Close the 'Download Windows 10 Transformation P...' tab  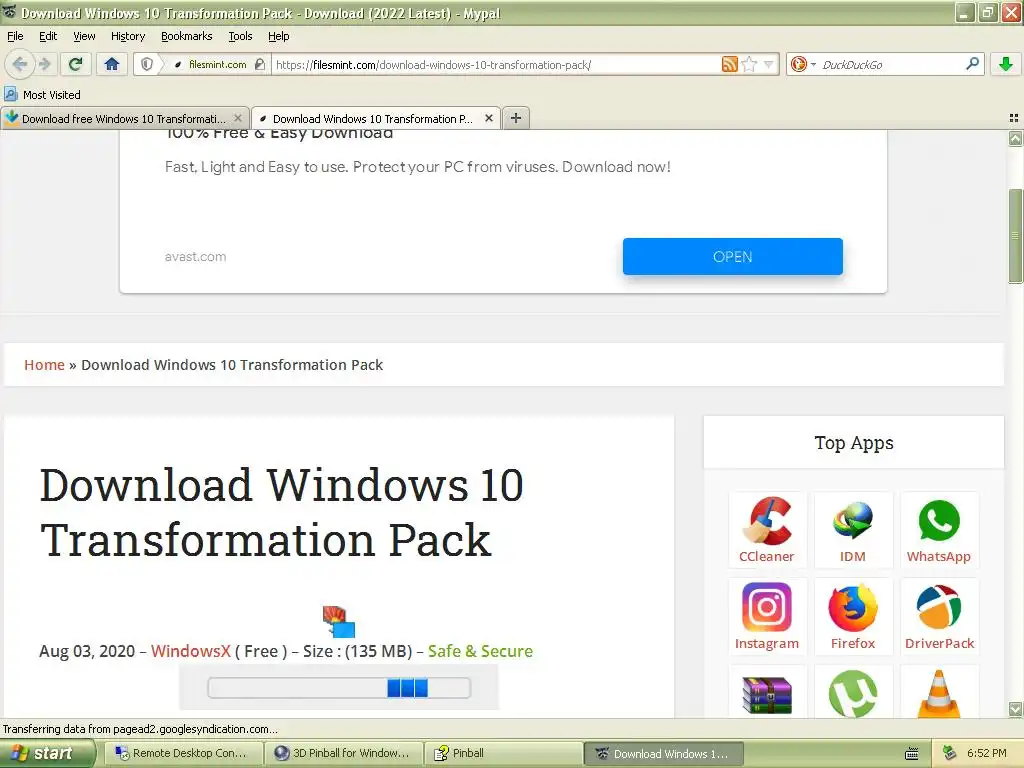pos(488,118)
